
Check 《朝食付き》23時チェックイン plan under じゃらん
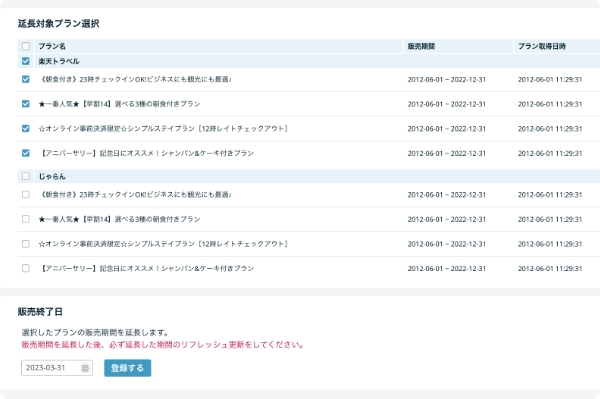tap(26, 194)
